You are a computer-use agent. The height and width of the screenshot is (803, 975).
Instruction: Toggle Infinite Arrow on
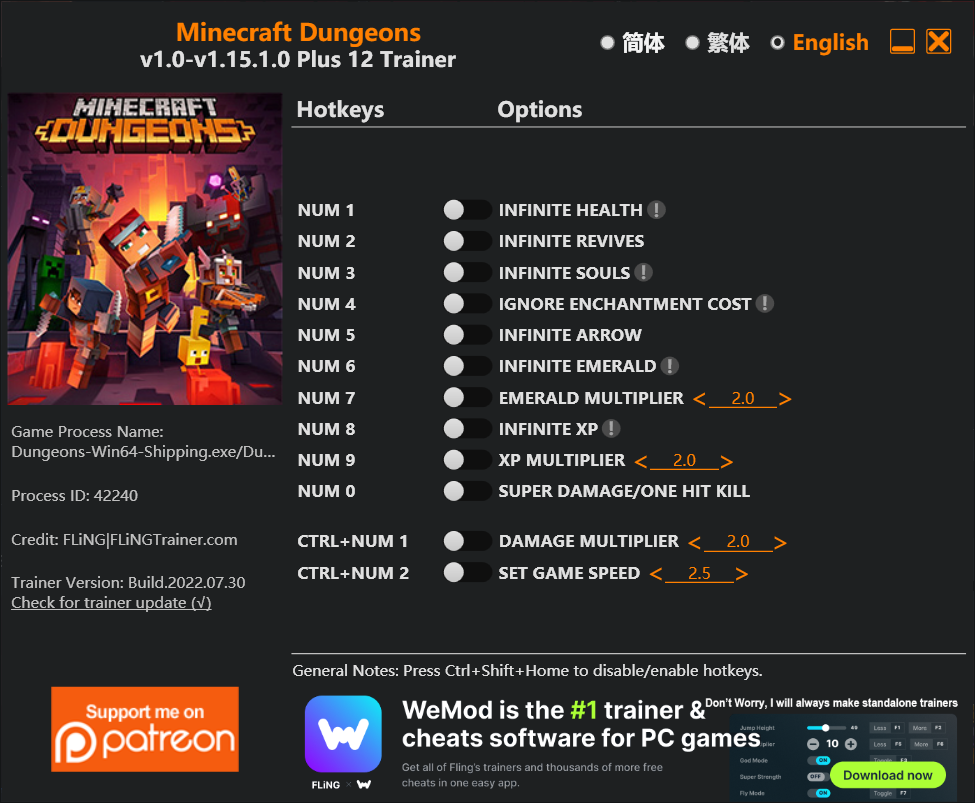point(468,335)
